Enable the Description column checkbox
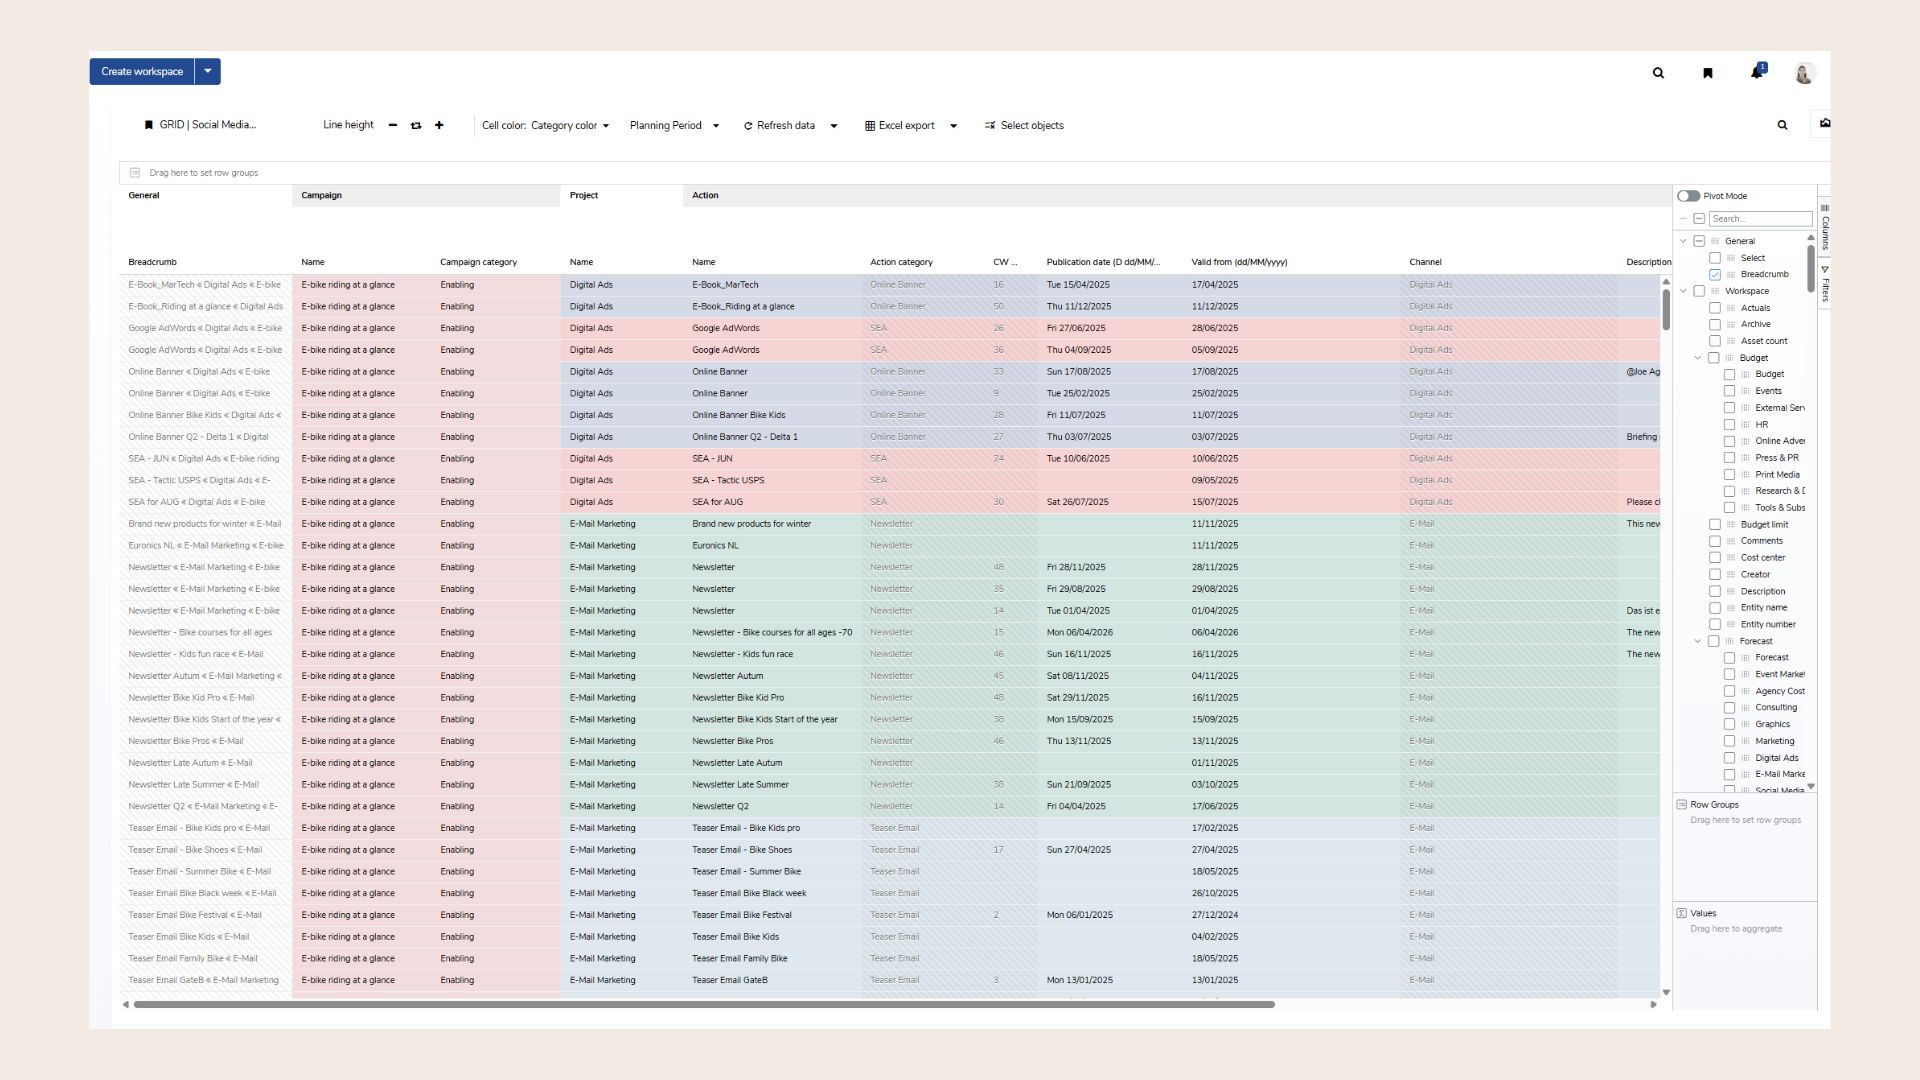 1715,592
